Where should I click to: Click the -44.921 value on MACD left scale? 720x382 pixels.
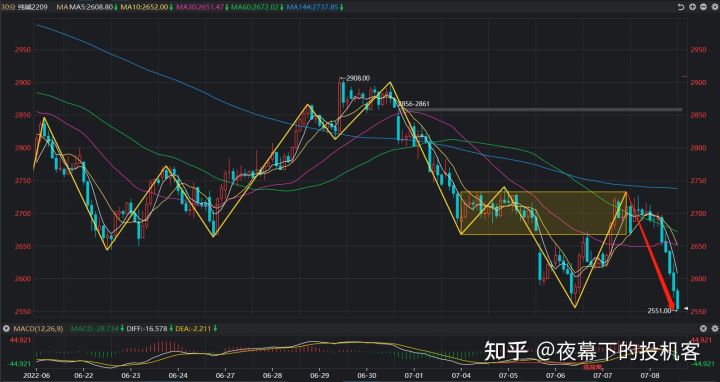point(18,364)
